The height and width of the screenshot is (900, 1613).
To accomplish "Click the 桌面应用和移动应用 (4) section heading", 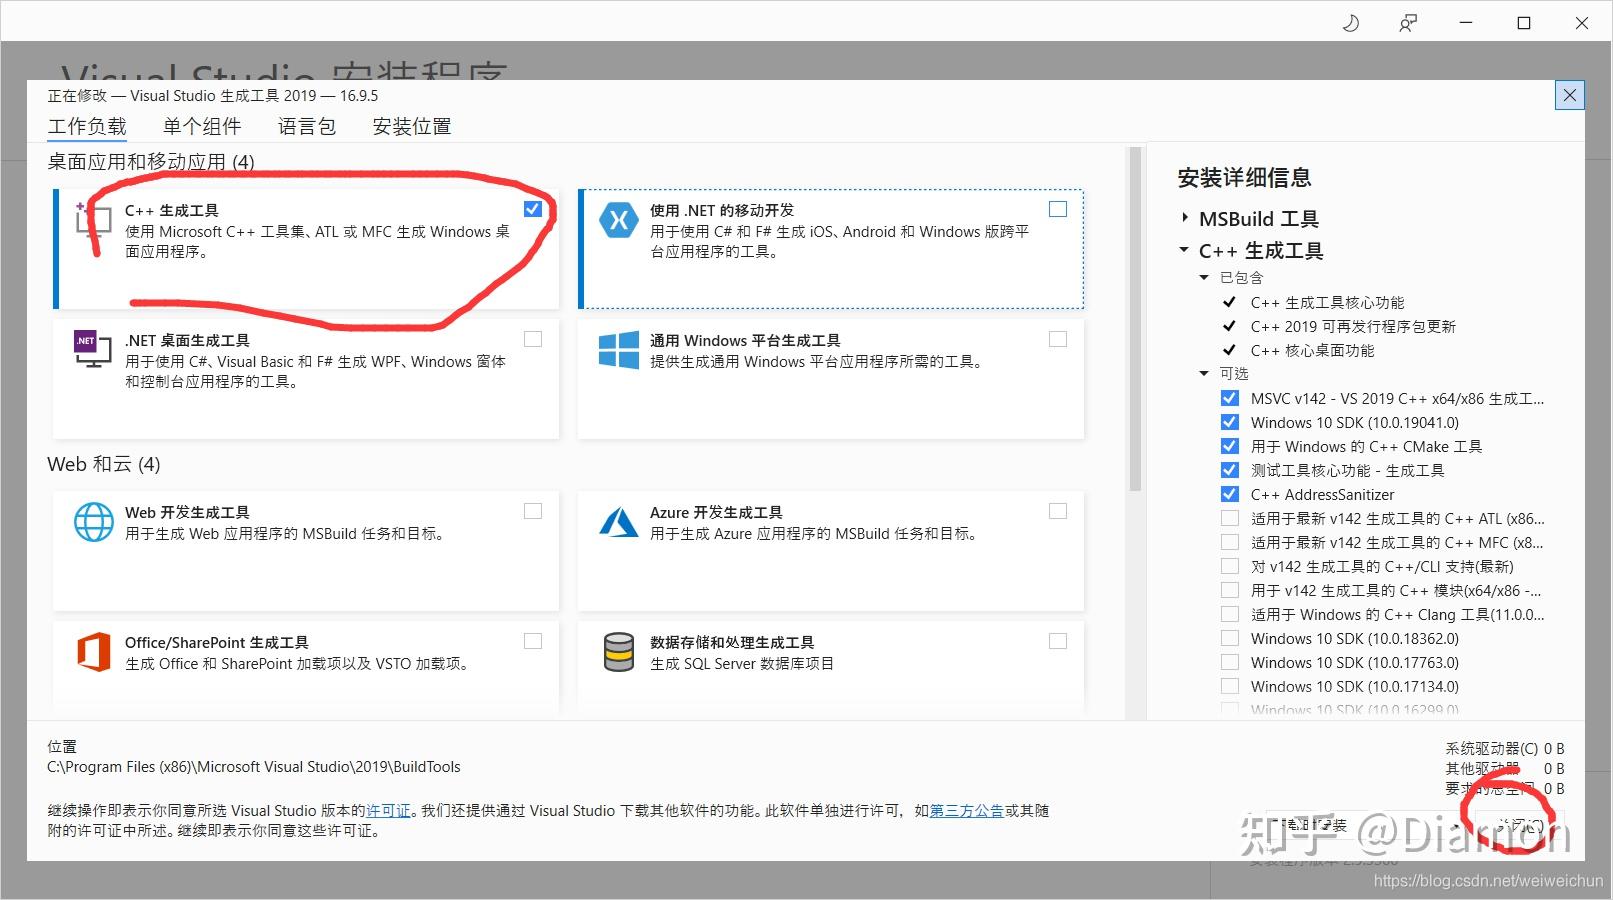I will (151, 161).
